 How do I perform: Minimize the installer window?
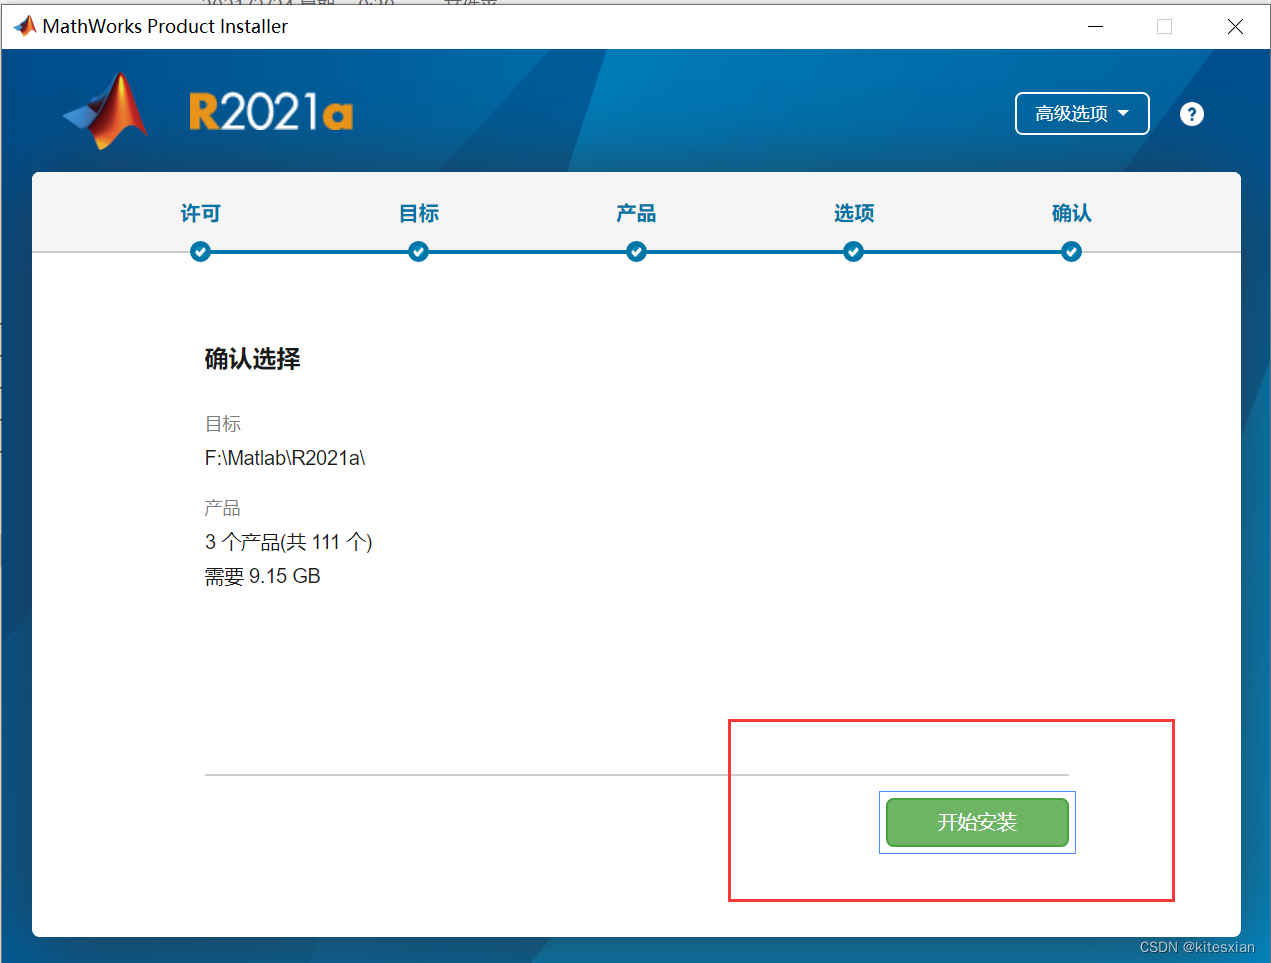click(x=1095, y=27)
